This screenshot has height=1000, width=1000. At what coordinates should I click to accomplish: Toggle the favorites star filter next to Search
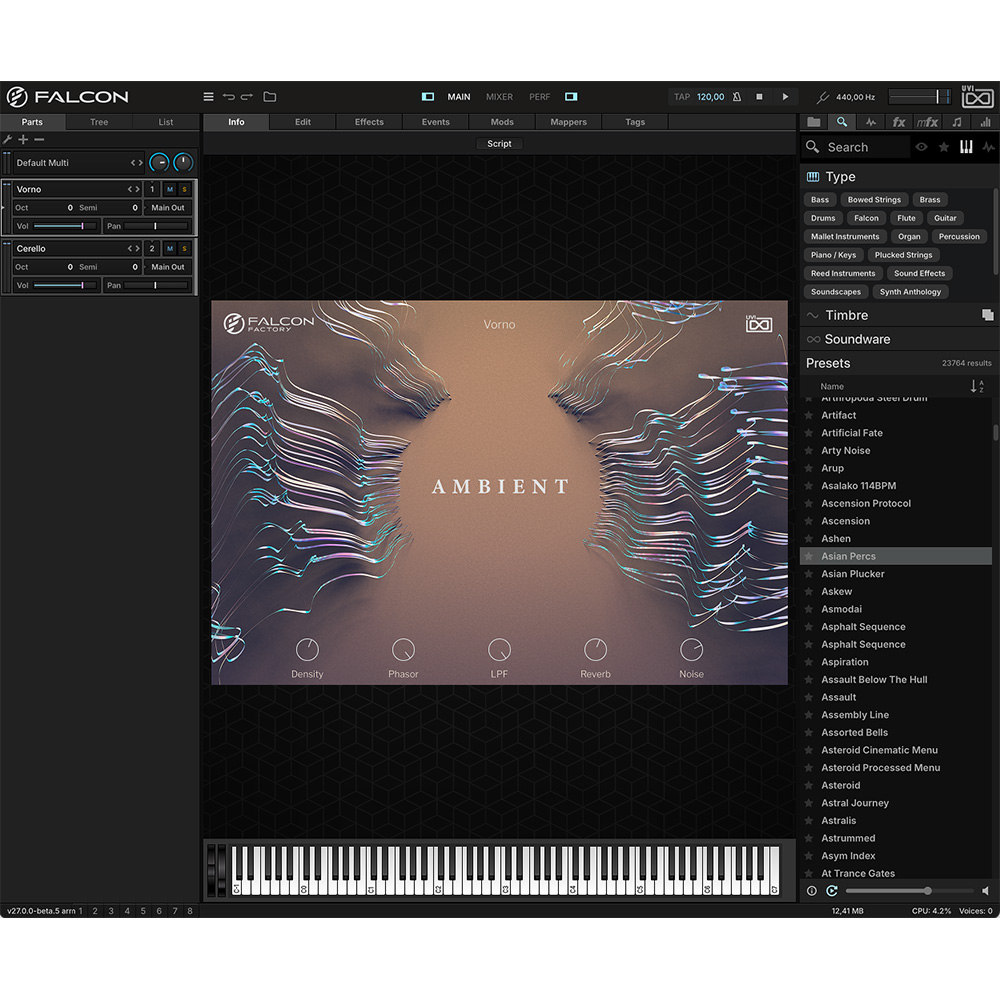point(944,147)
